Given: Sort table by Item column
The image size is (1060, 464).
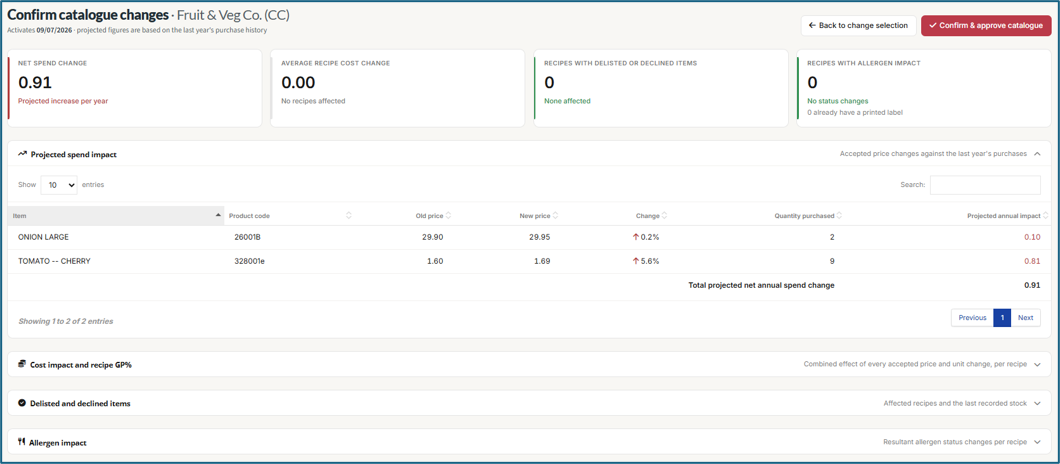Looking at the screenshot, I should coord(116,216).
